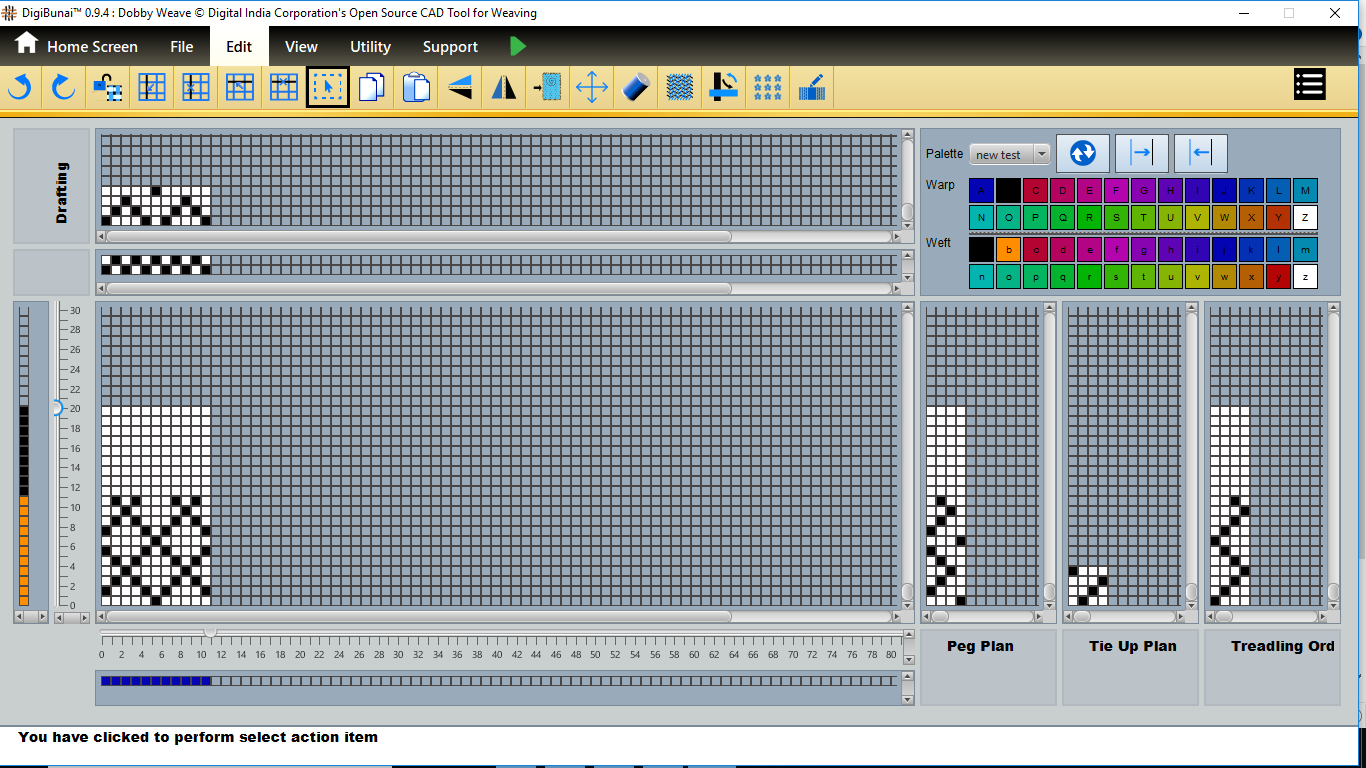
Task: Click the four-way Move arrows icon
Action: (x=592, y=88)
